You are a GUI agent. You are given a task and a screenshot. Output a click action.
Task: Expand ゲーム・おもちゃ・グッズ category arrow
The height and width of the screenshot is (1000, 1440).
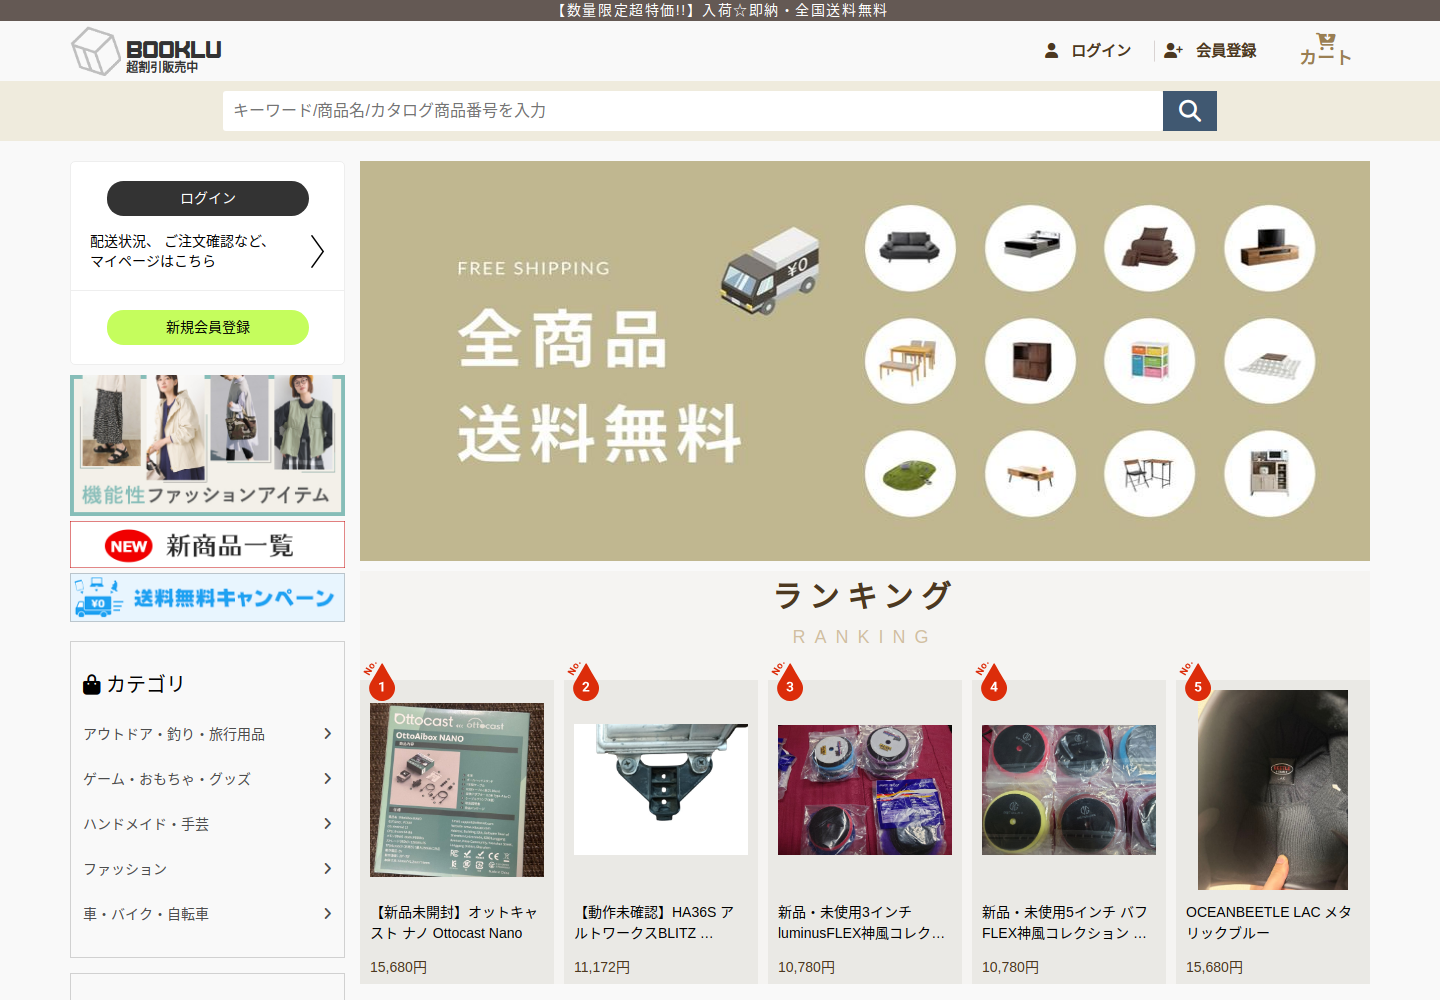327,779
